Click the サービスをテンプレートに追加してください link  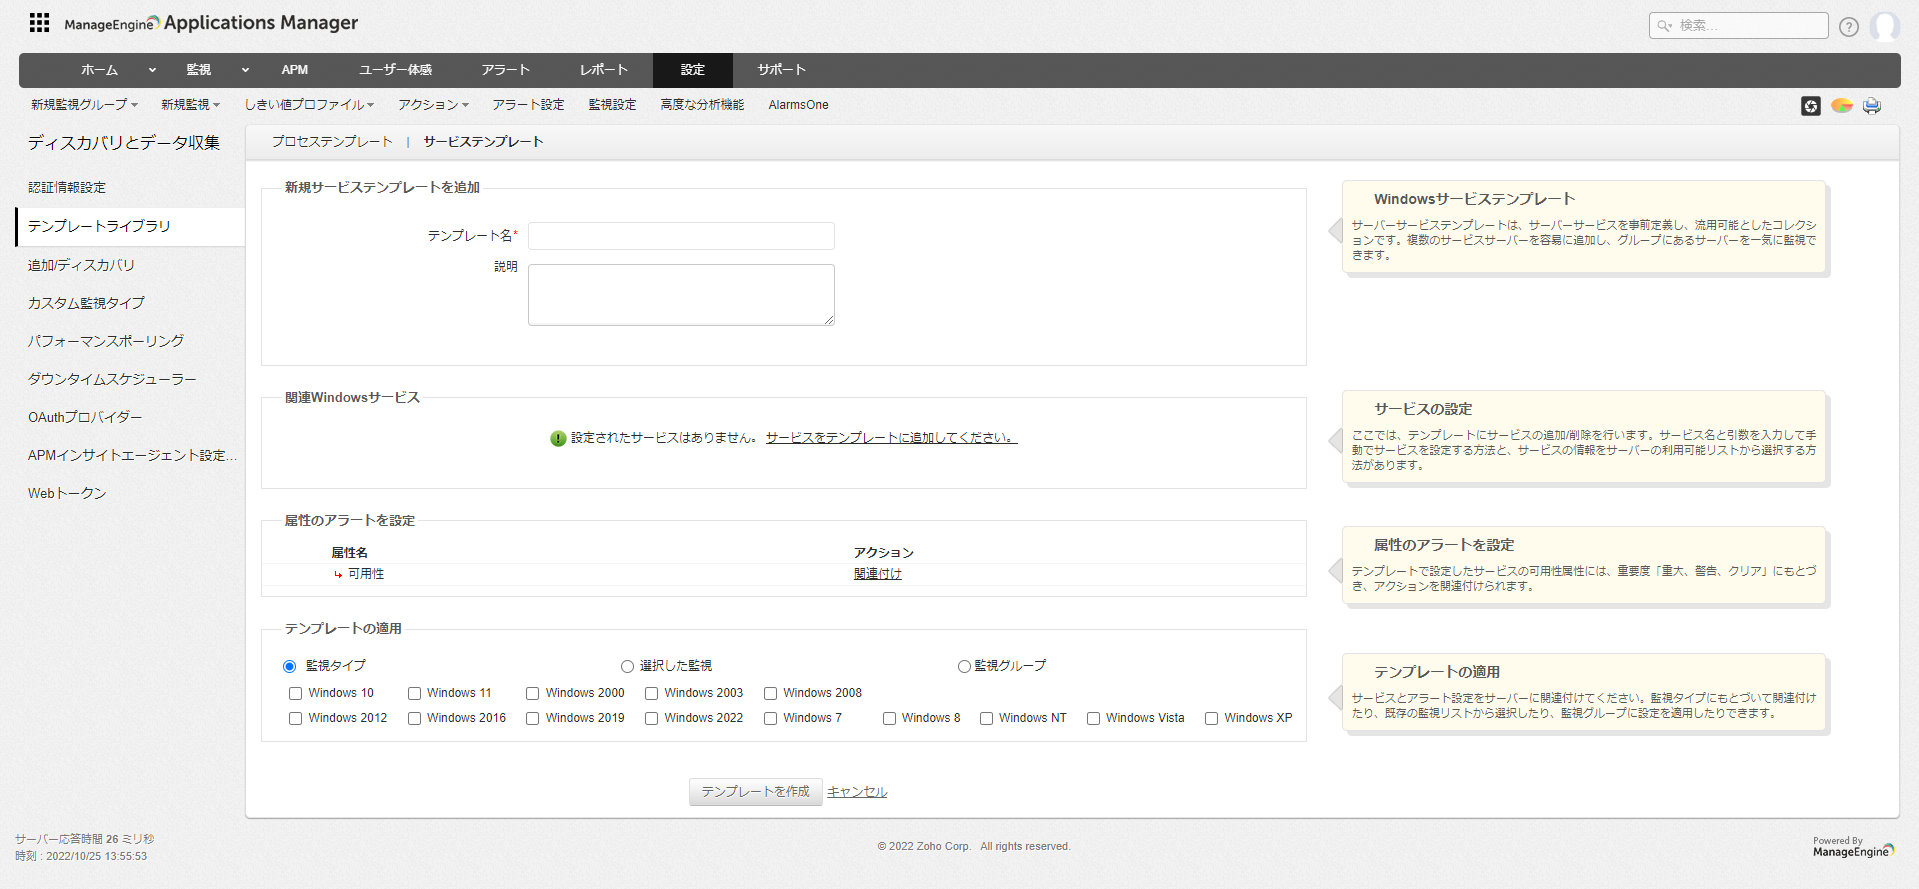click(891, 438)
